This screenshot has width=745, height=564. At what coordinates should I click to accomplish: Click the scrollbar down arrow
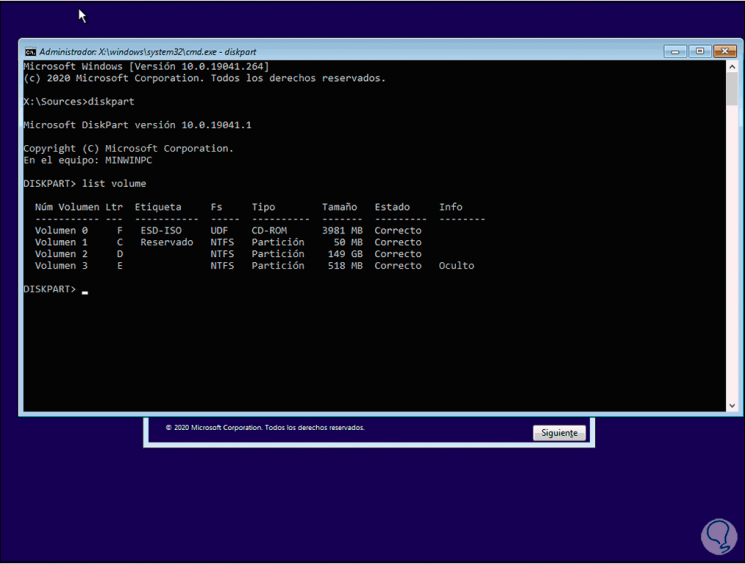(732, 406)
